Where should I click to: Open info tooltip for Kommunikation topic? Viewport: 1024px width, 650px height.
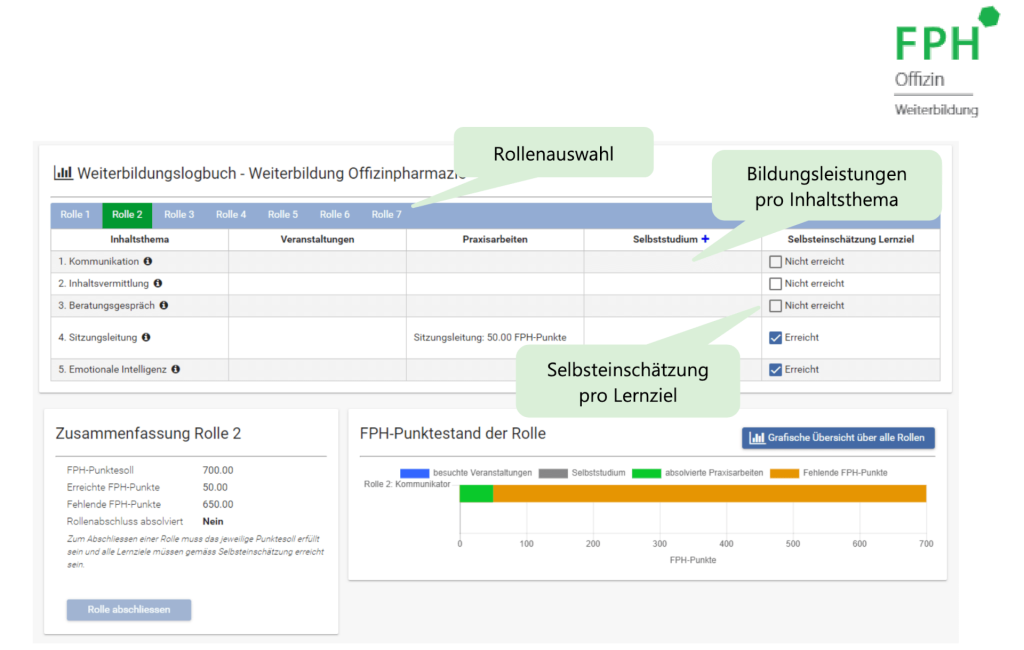point(148,261)
